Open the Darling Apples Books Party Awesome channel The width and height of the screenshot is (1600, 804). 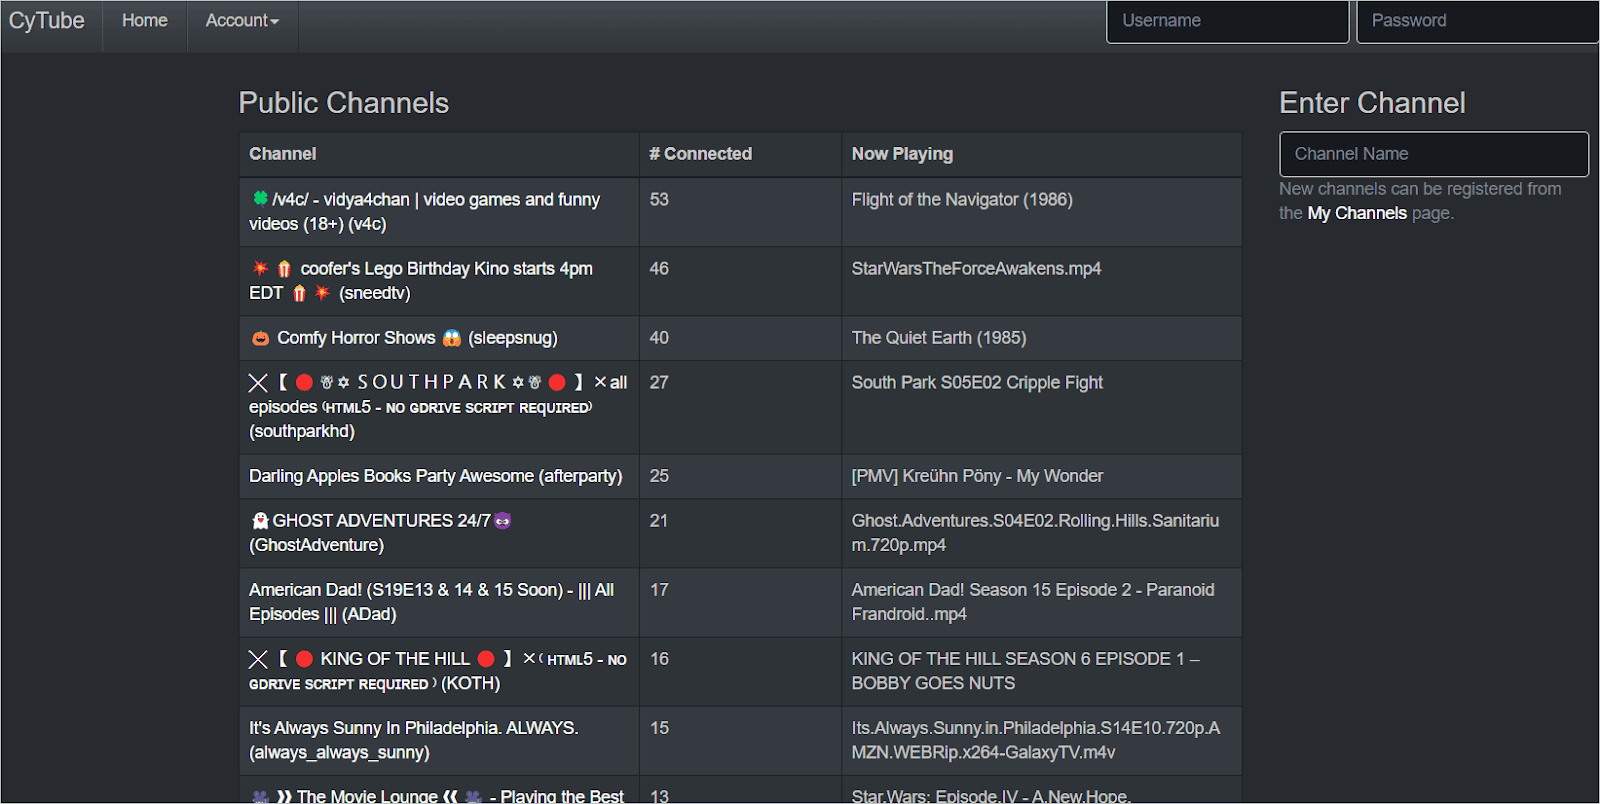coord(435,476)
